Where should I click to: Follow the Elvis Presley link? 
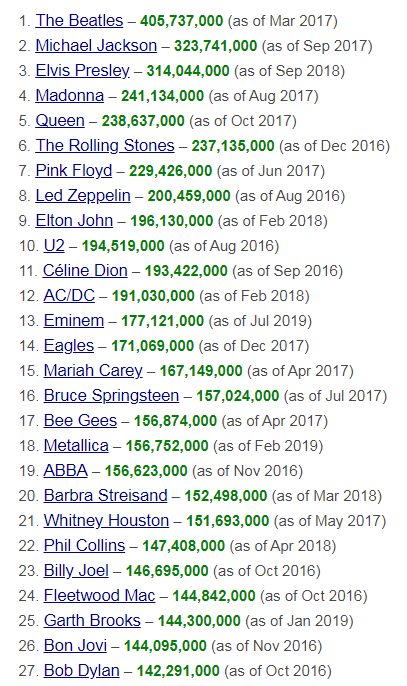(83, 70)
